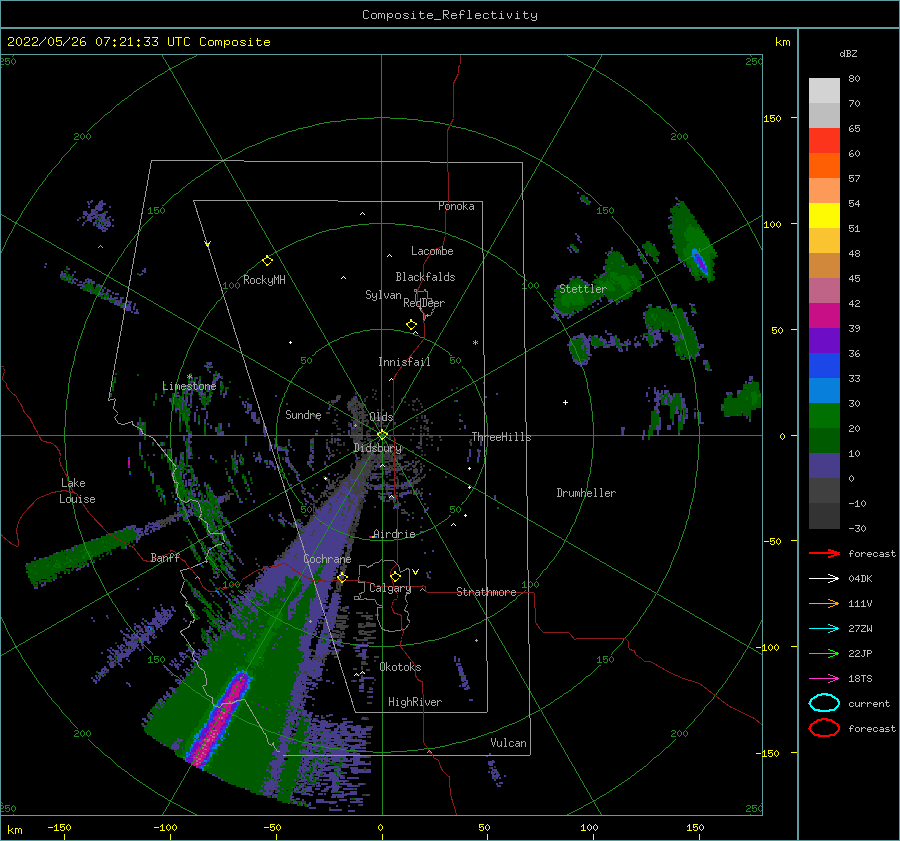Viewport: 900px width, 841px height.
Task: Click the Vulcan label
Action: click(509, 743)
